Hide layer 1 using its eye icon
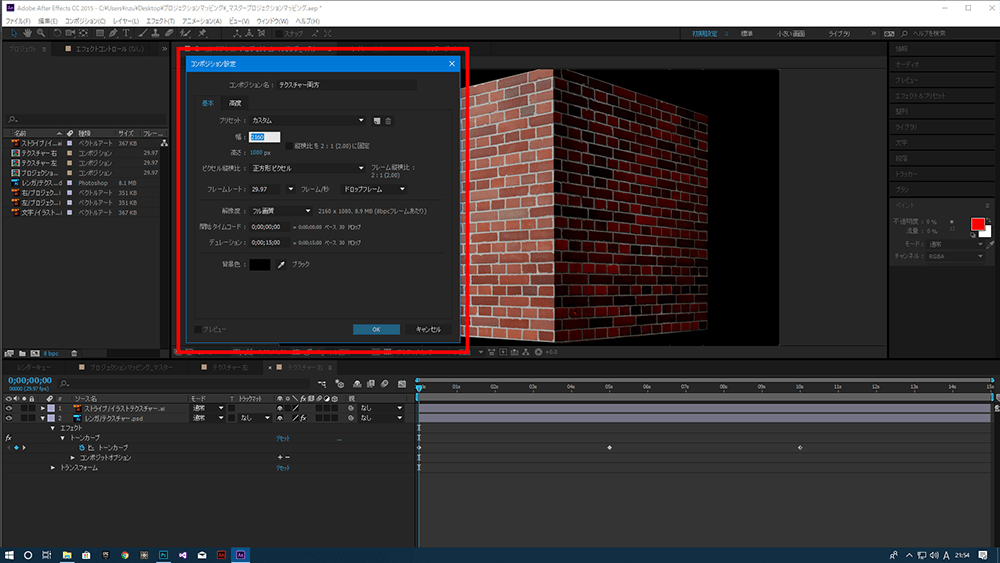 pyautogui.click(x=9, y=409)
